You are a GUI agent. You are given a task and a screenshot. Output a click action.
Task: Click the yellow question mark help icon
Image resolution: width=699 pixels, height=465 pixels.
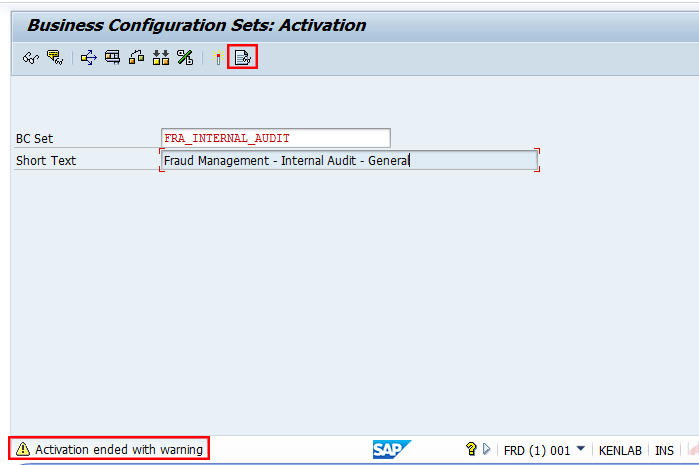(471, 449)
